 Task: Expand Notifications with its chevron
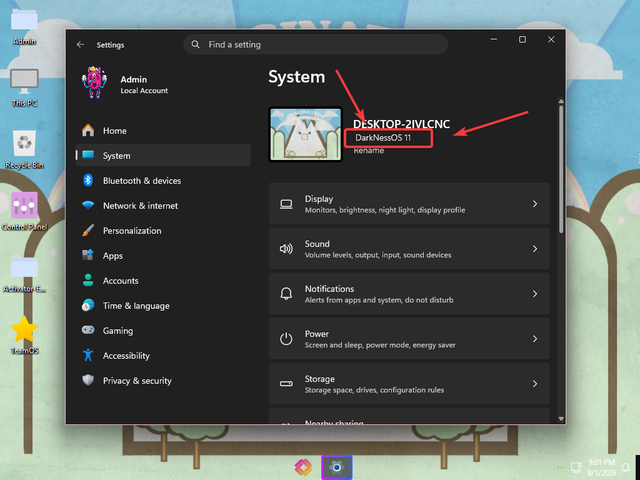pos(535,293)
